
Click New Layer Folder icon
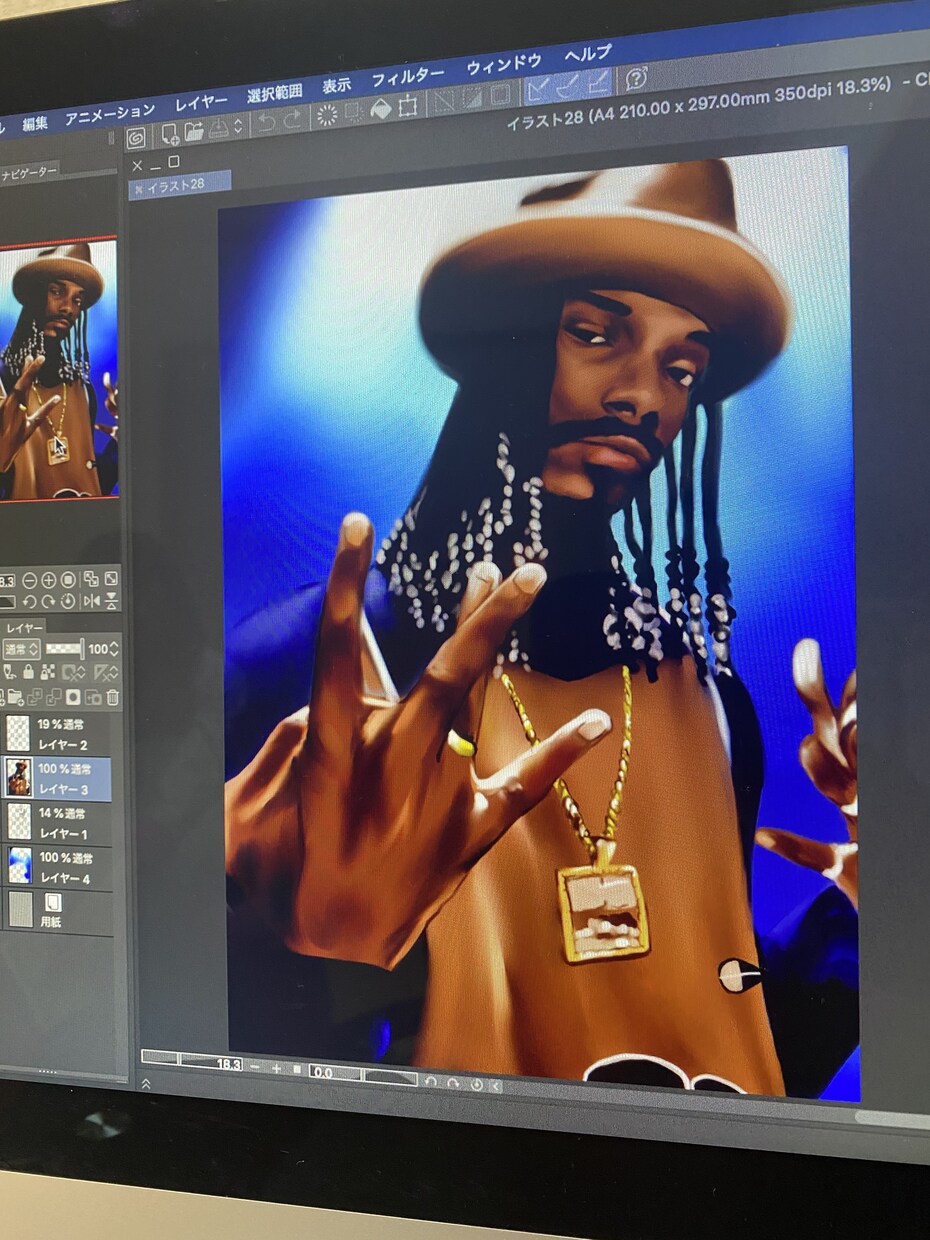[17, 697]
